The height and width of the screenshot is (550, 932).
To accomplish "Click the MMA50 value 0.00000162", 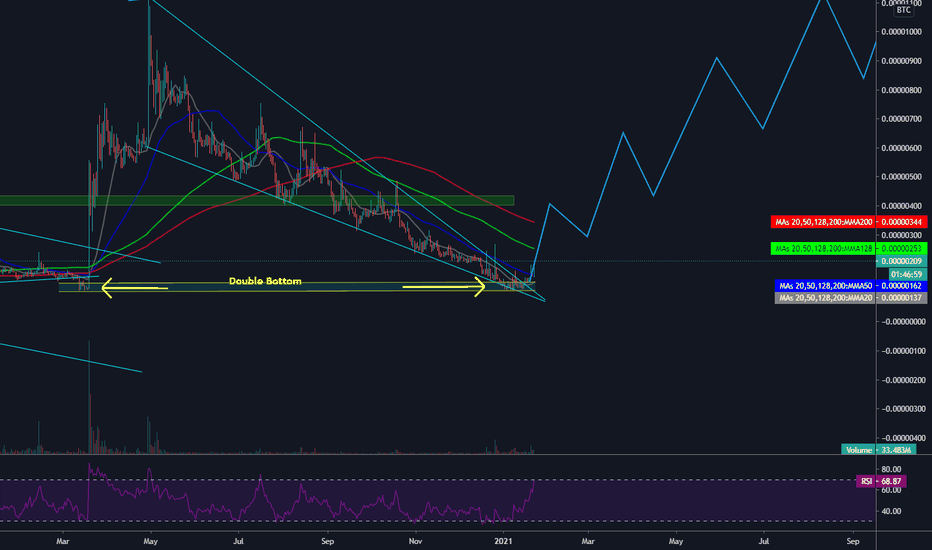I will tap(902, 286).
